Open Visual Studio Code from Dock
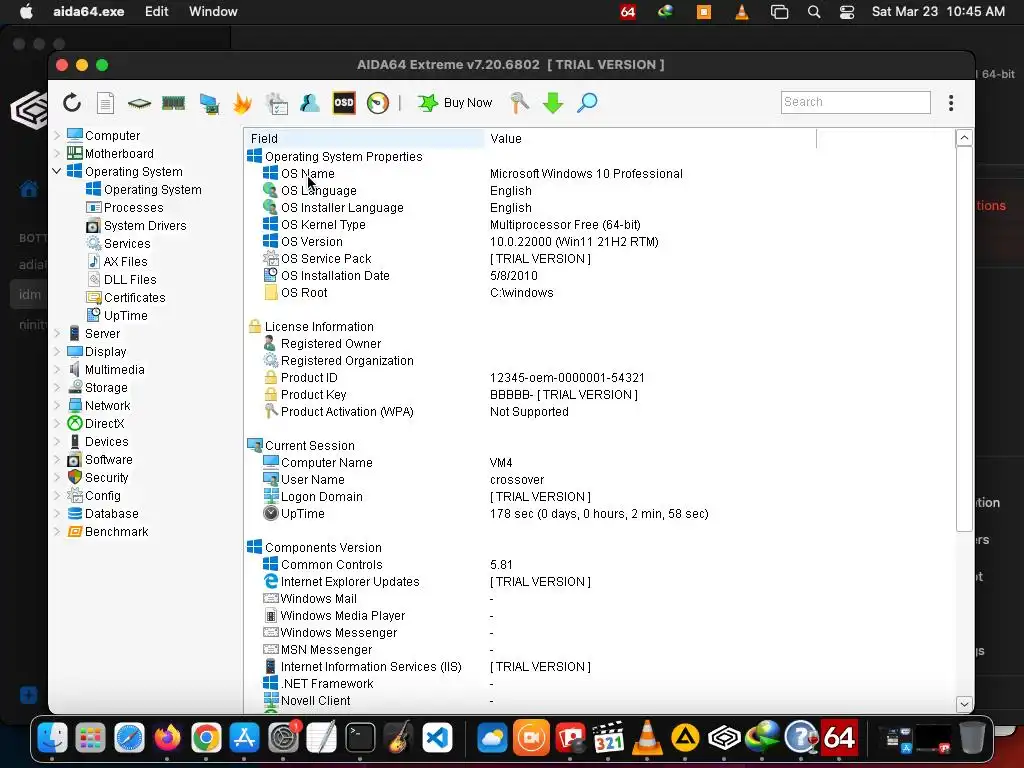The width and height of the screenshot is (1024, 768). click(437, 739)
